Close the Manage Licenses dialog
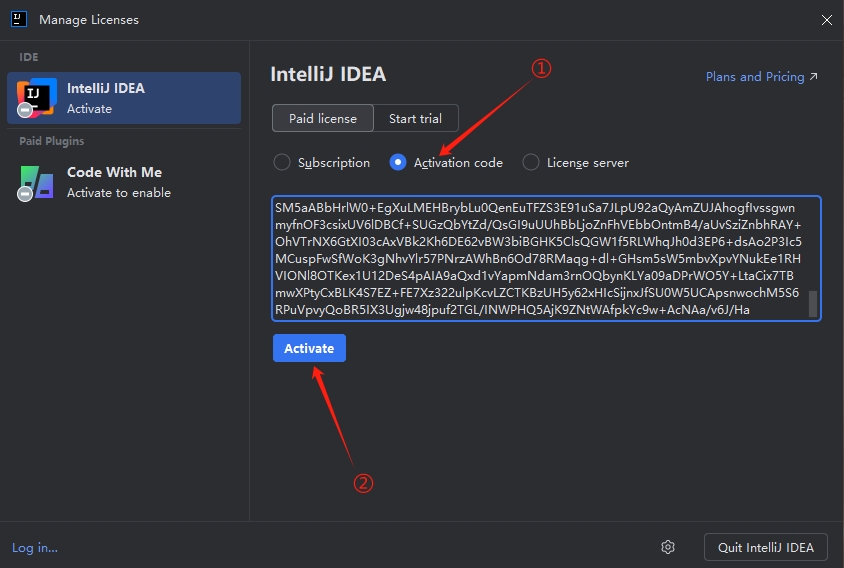Screen dimensions: 844x568 (x=826, y=19)
